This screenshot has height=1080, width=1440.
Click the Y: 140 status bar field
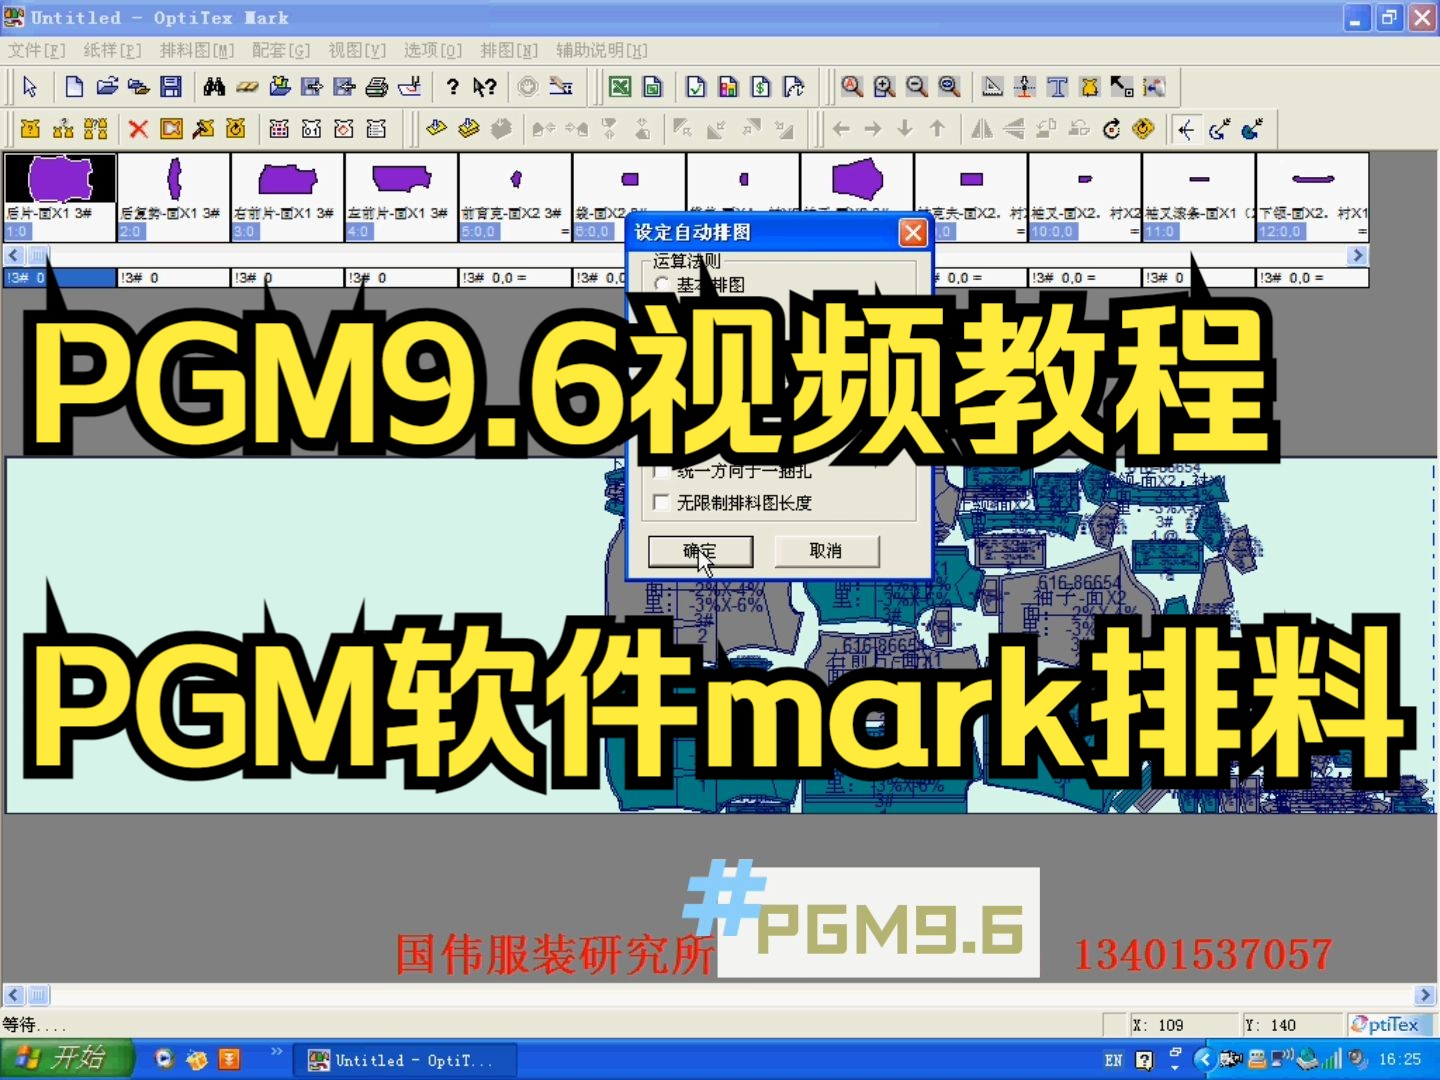coord(1292,1025)
